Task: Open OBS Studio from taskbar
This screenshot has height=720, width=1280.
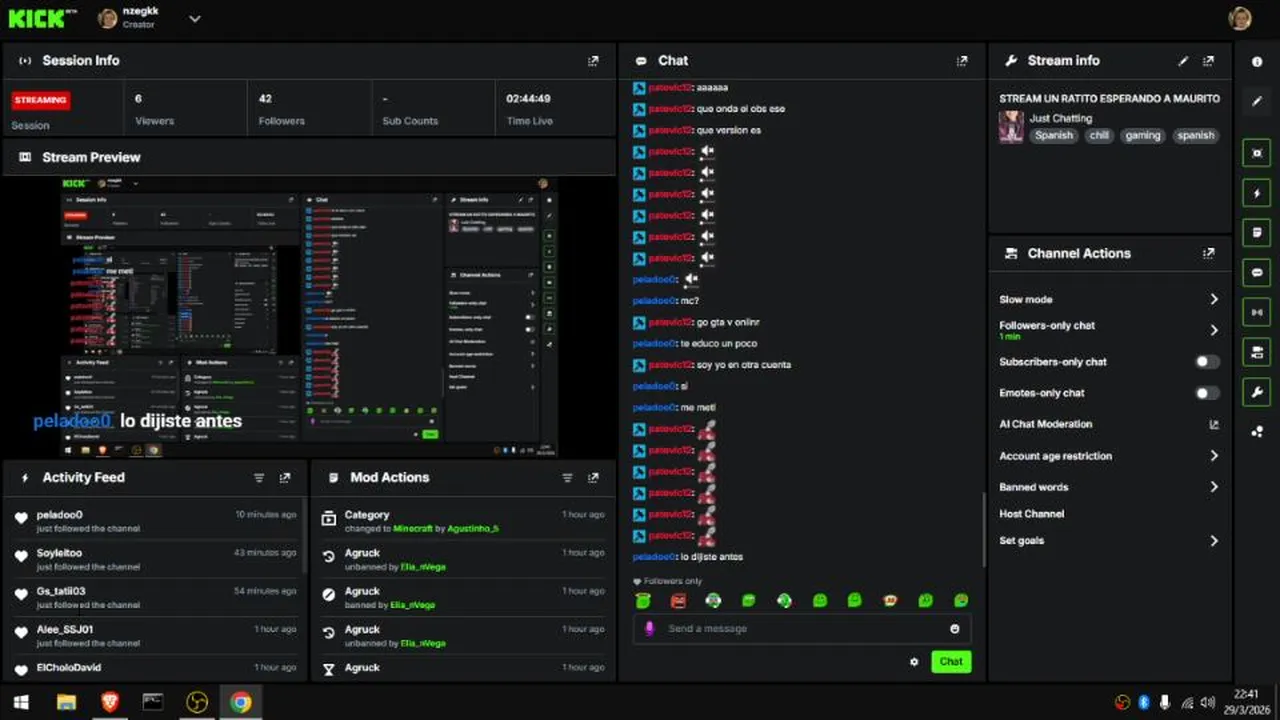Action: [197, 702]
